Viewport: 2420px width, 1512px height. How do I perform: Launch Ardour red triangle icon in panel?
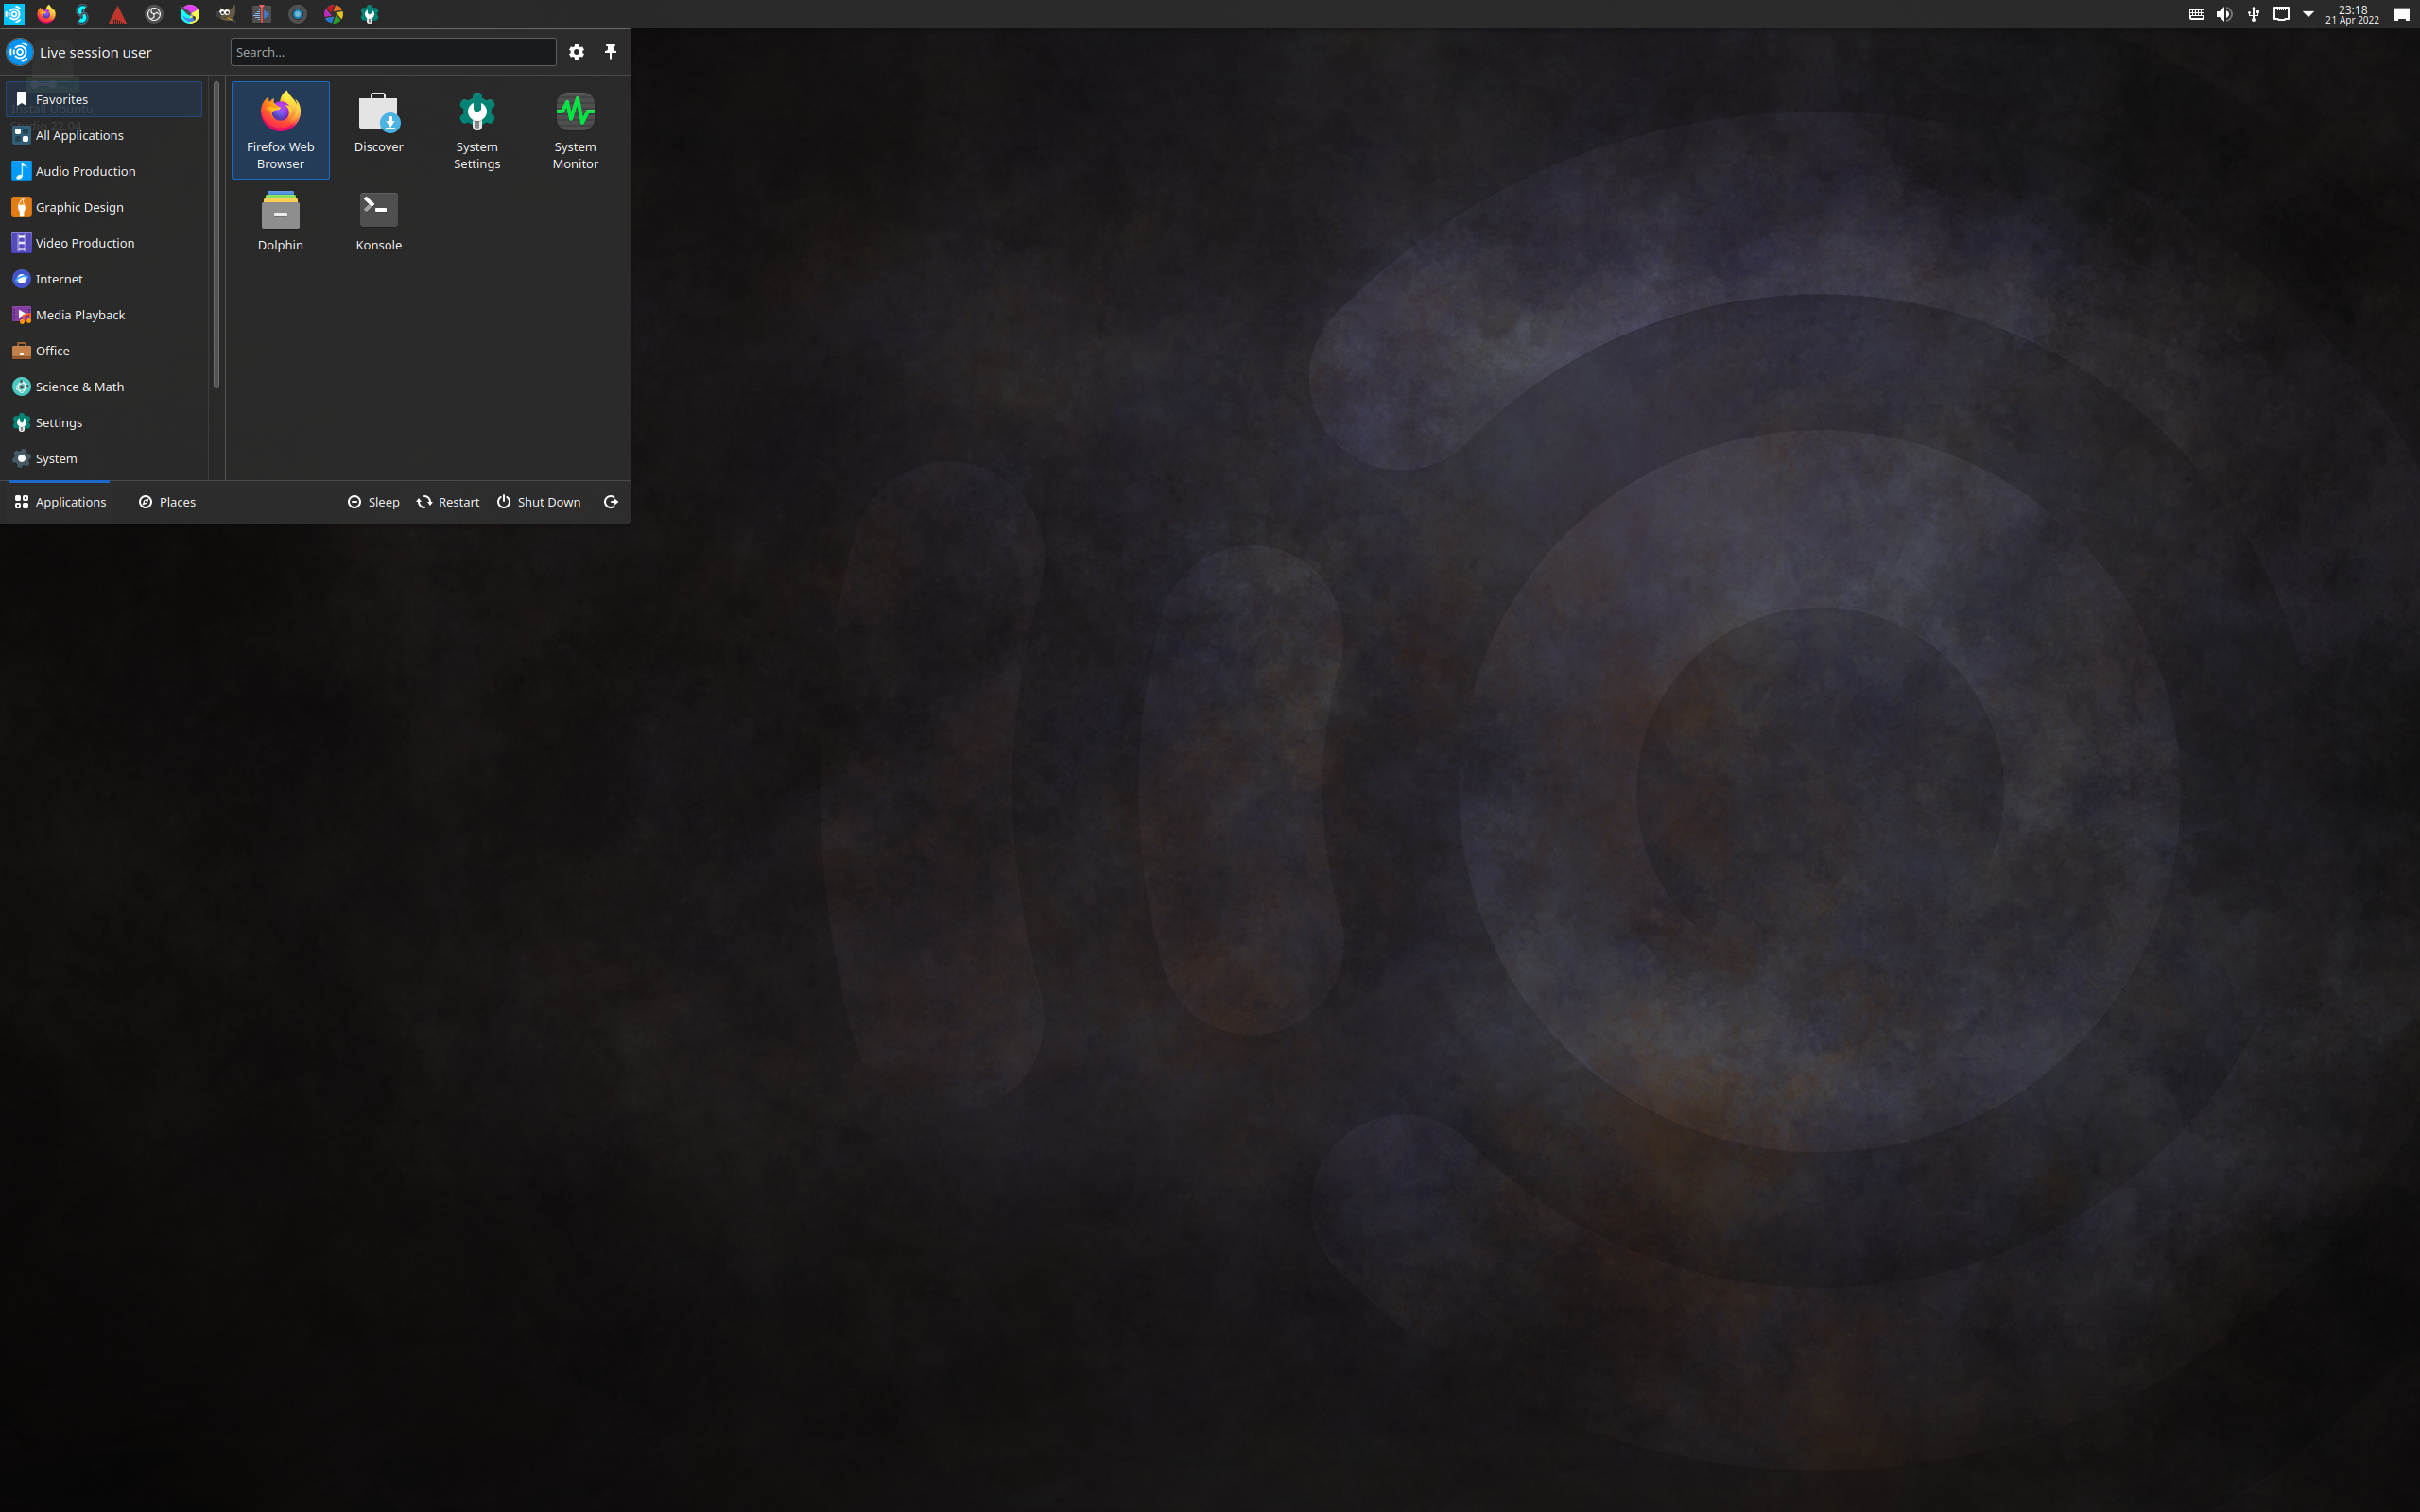[118, 14]
